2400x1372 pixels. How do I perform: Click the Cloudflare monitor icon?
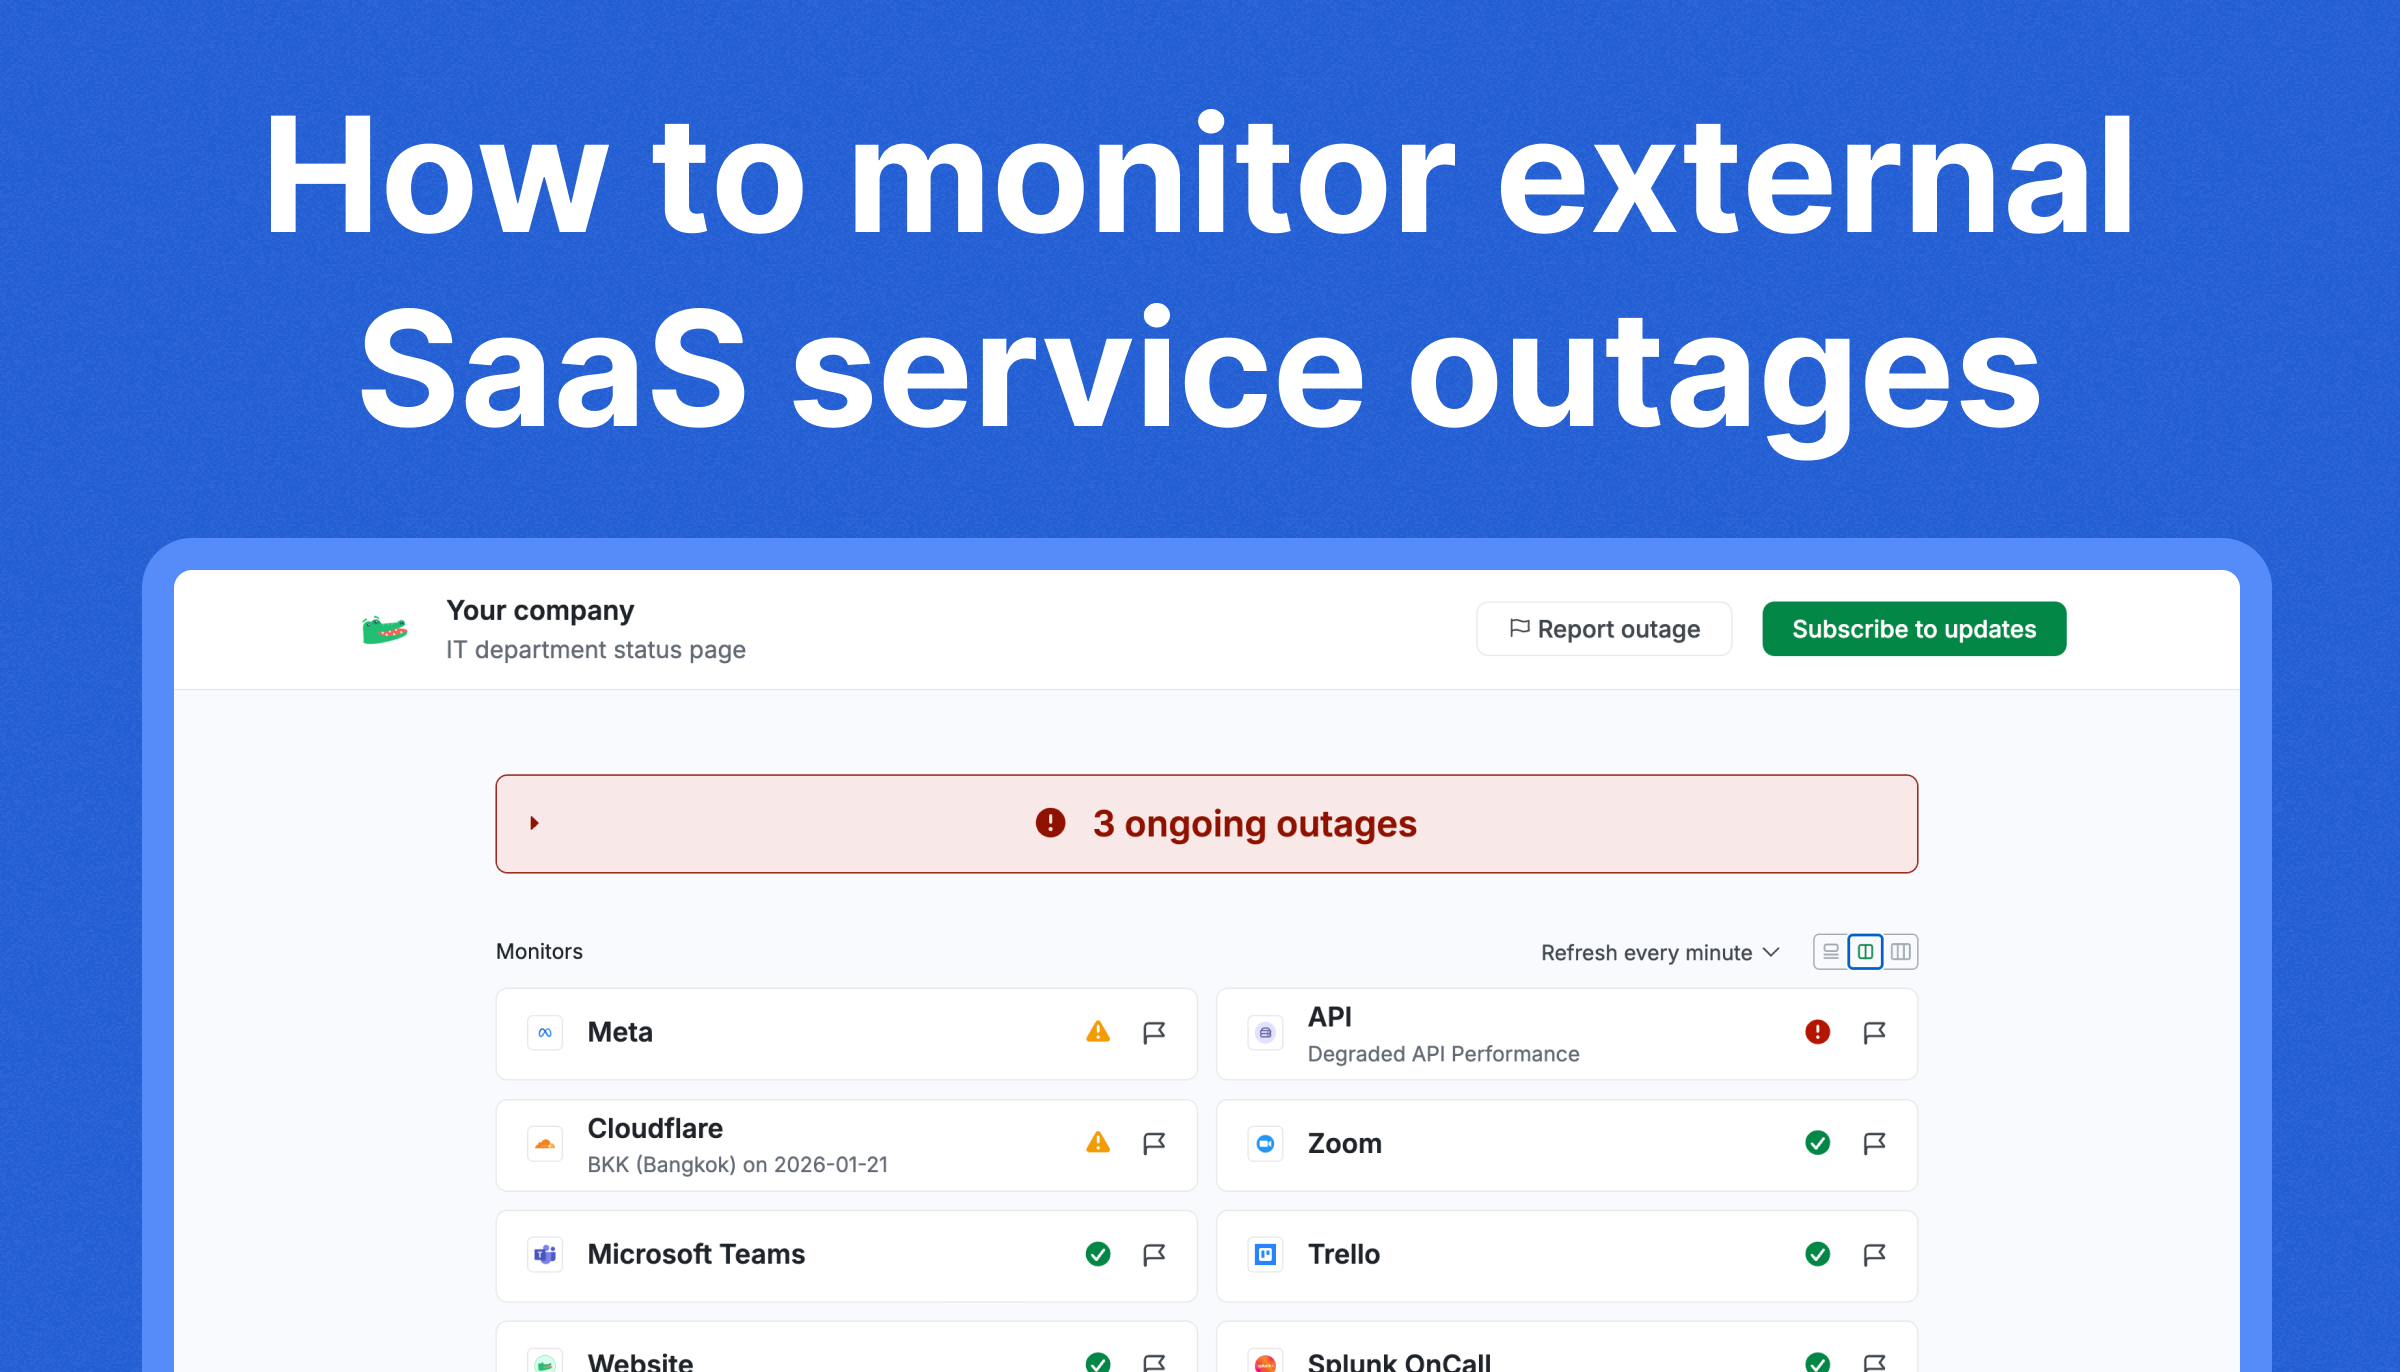[545, 1145]
